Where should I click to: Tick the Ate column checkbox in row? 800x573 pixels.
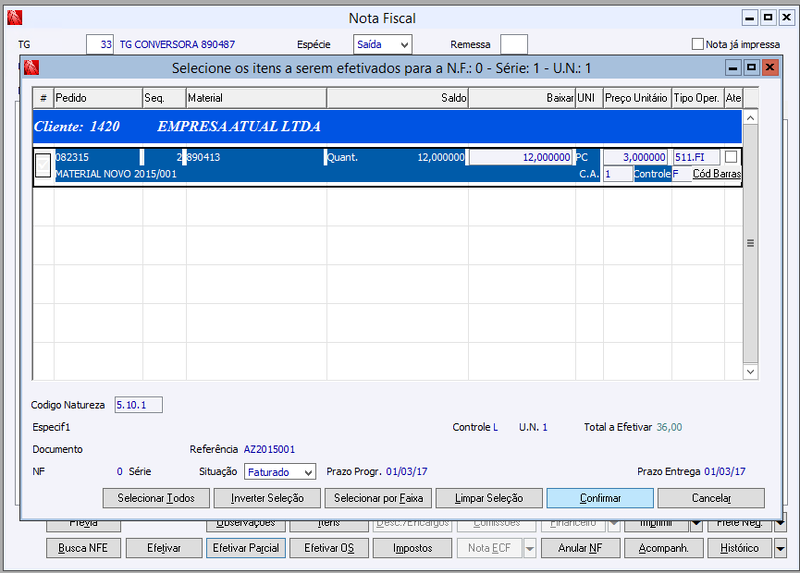click(731, 157)
